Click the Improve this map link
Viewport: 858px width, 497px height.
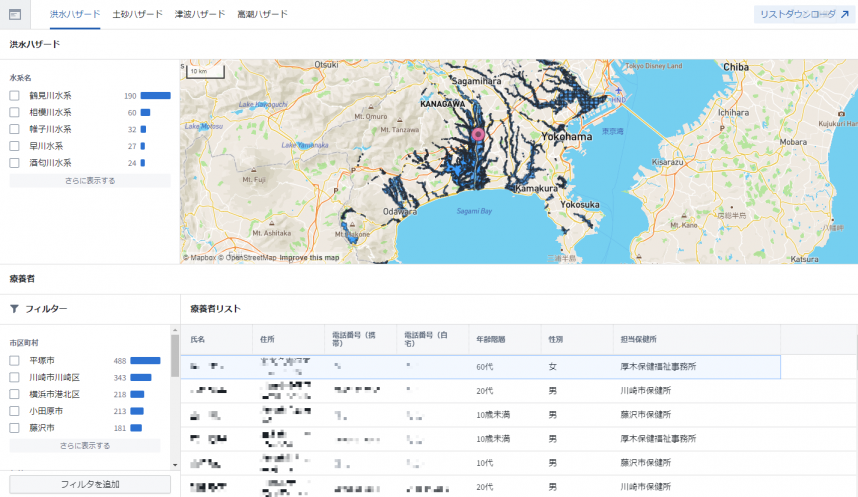(309, 258)
